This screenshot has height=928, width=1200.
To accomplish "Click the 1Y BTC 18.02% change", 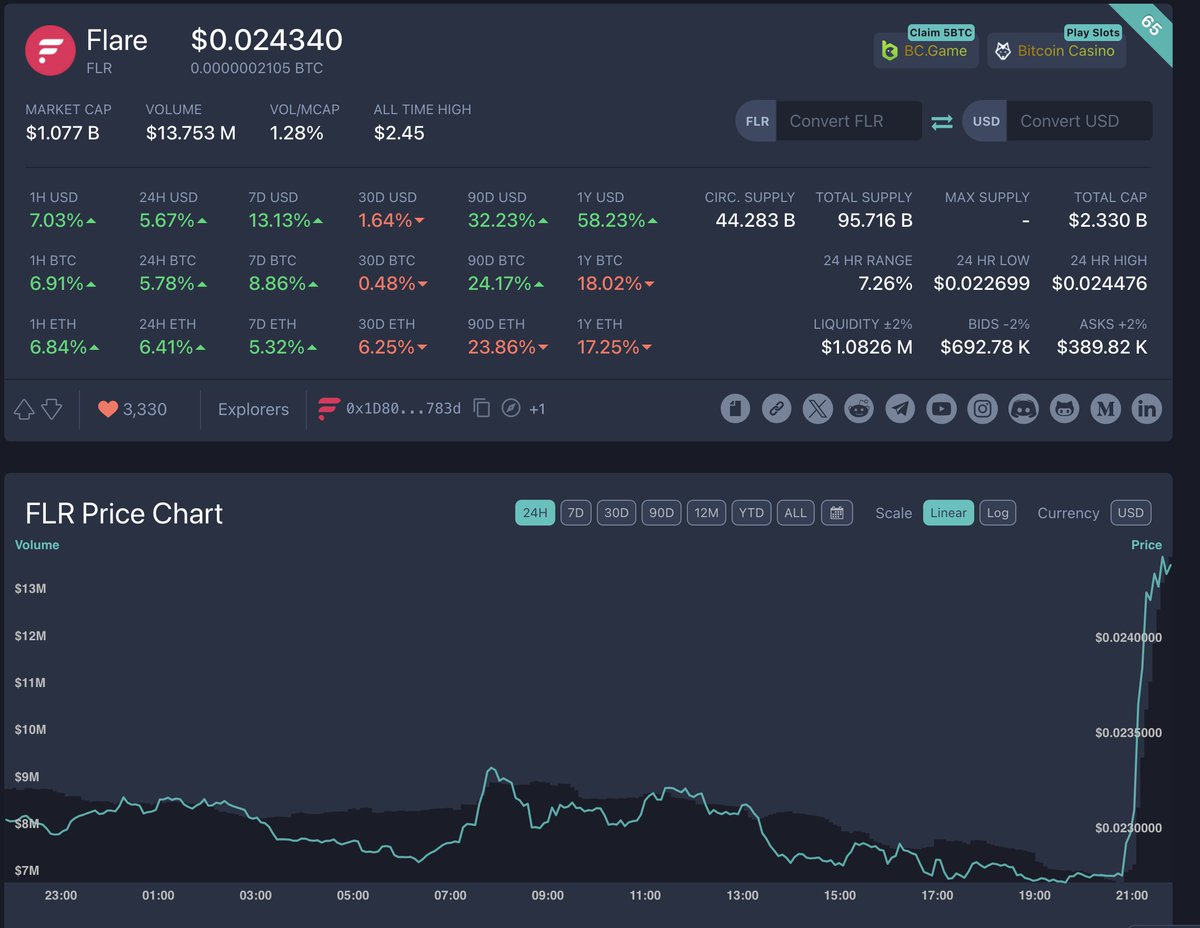I will (x=615, y=283).
